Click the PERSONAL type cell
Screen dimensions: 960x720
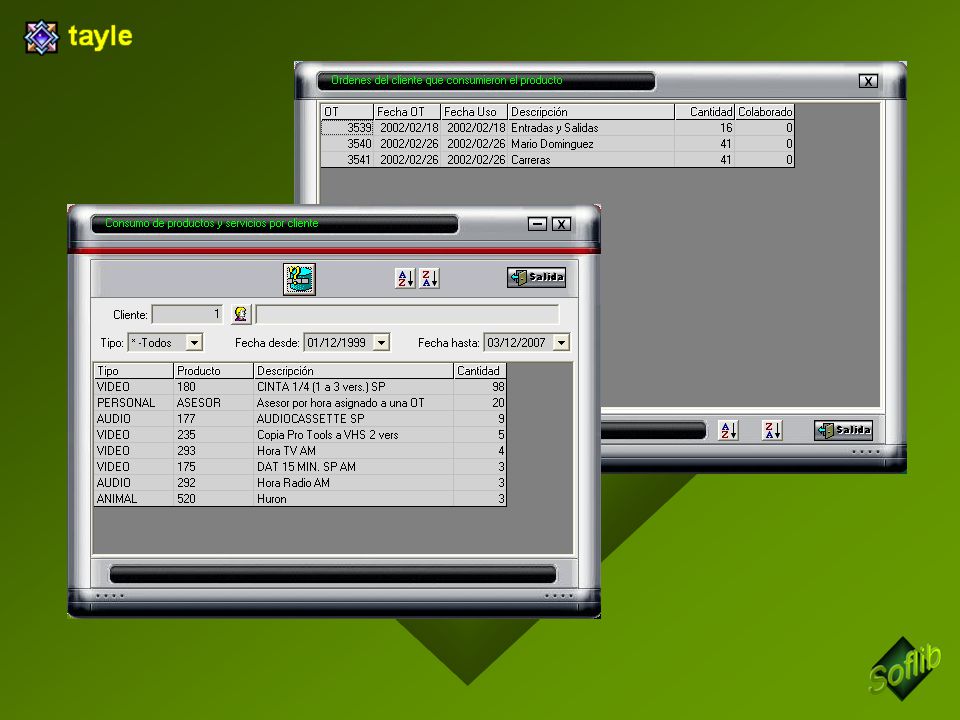tap(133, 403)
